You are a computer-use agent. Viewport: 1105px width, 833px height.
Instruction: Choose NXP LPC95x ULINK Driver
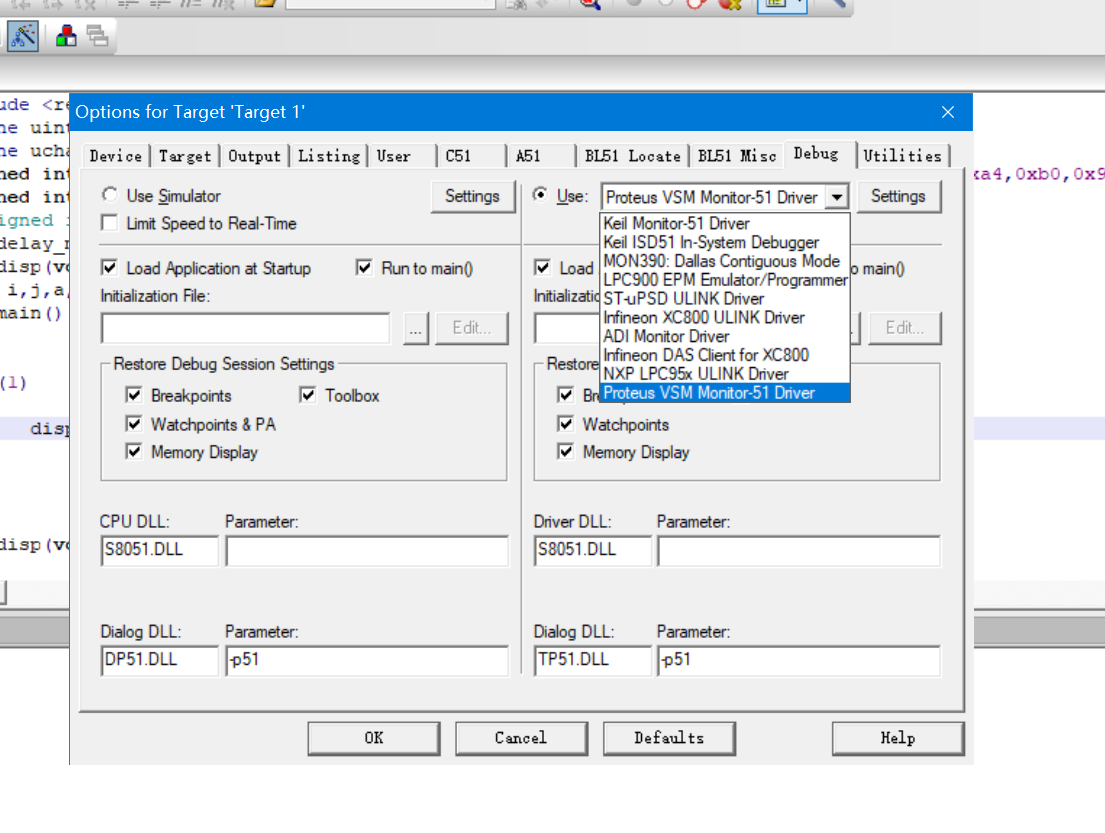[x=725, y=374]
